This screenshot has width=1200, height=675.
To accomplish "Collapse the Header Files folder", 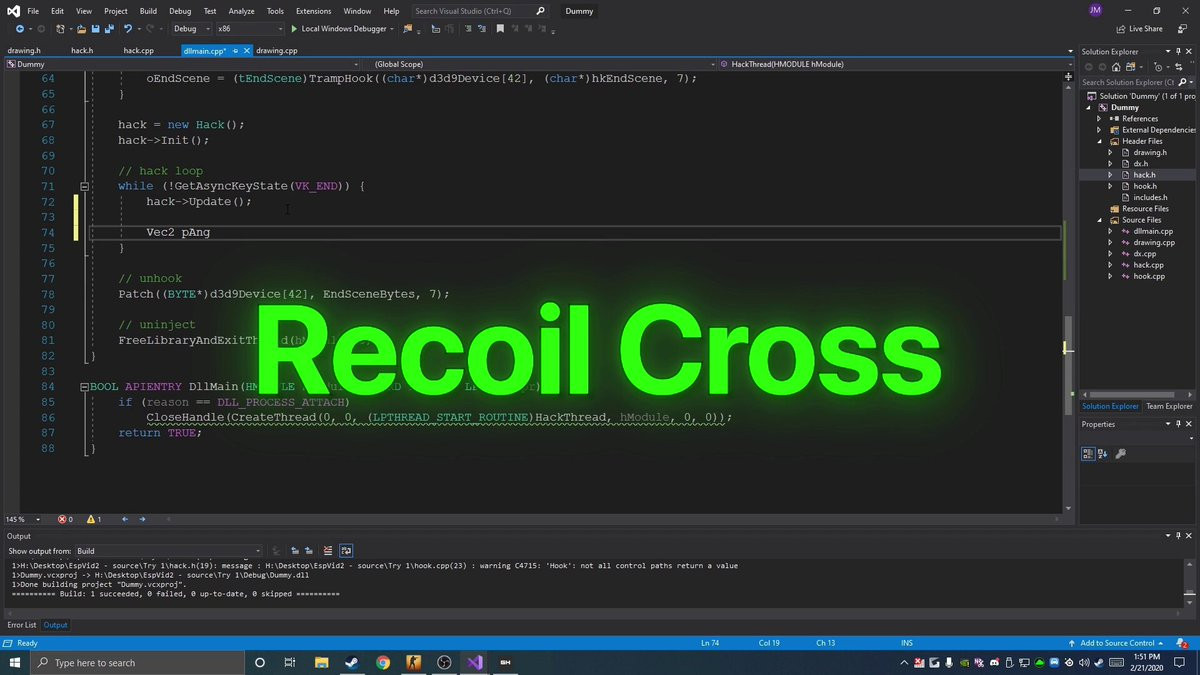I will point(1099,141).
